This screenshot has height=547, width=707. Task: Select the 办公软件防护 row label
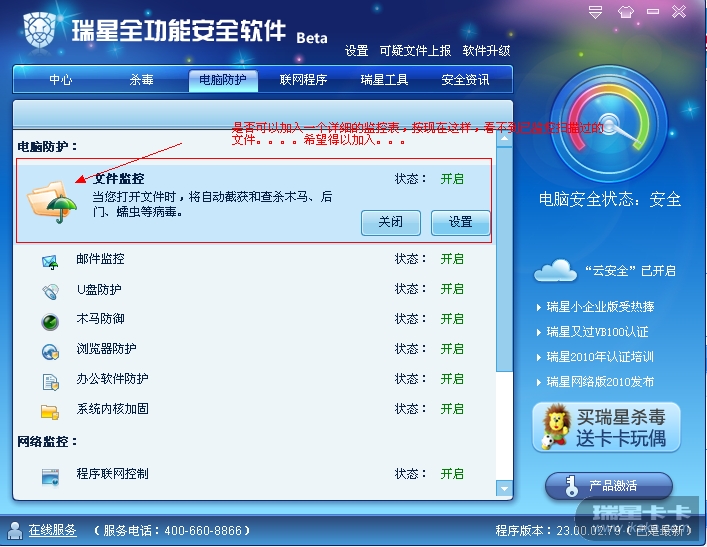(x=112, y=379)
